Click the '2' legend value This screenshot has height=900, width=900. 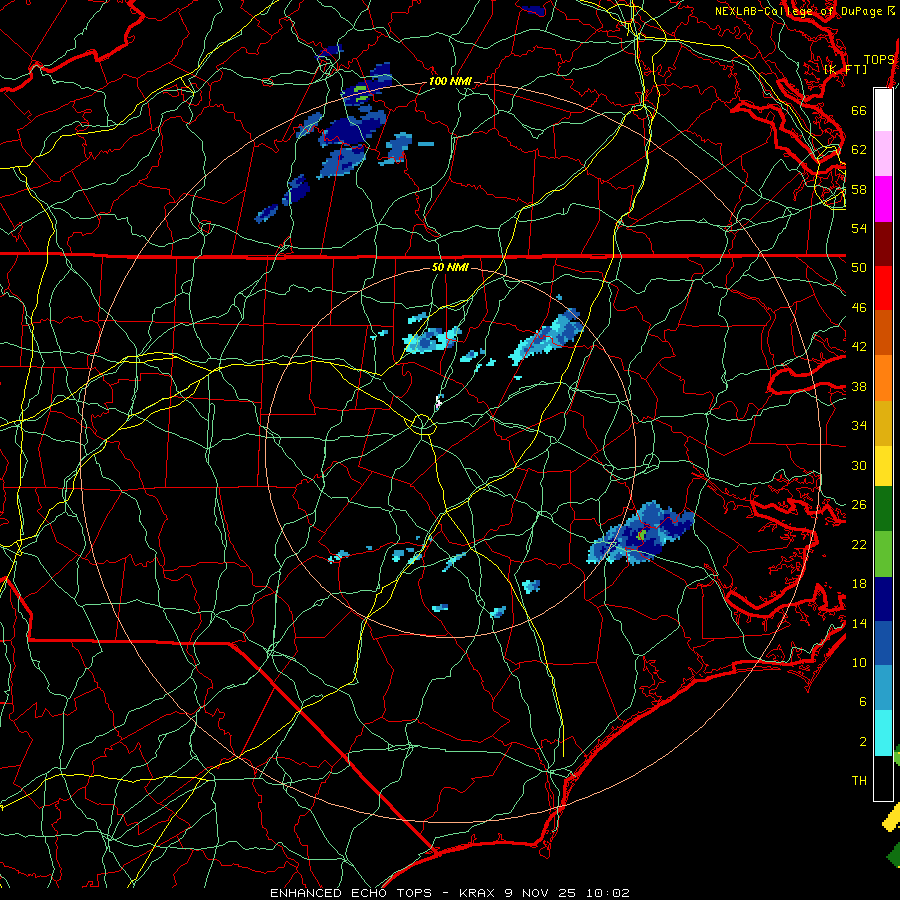(x=863, y=742)
